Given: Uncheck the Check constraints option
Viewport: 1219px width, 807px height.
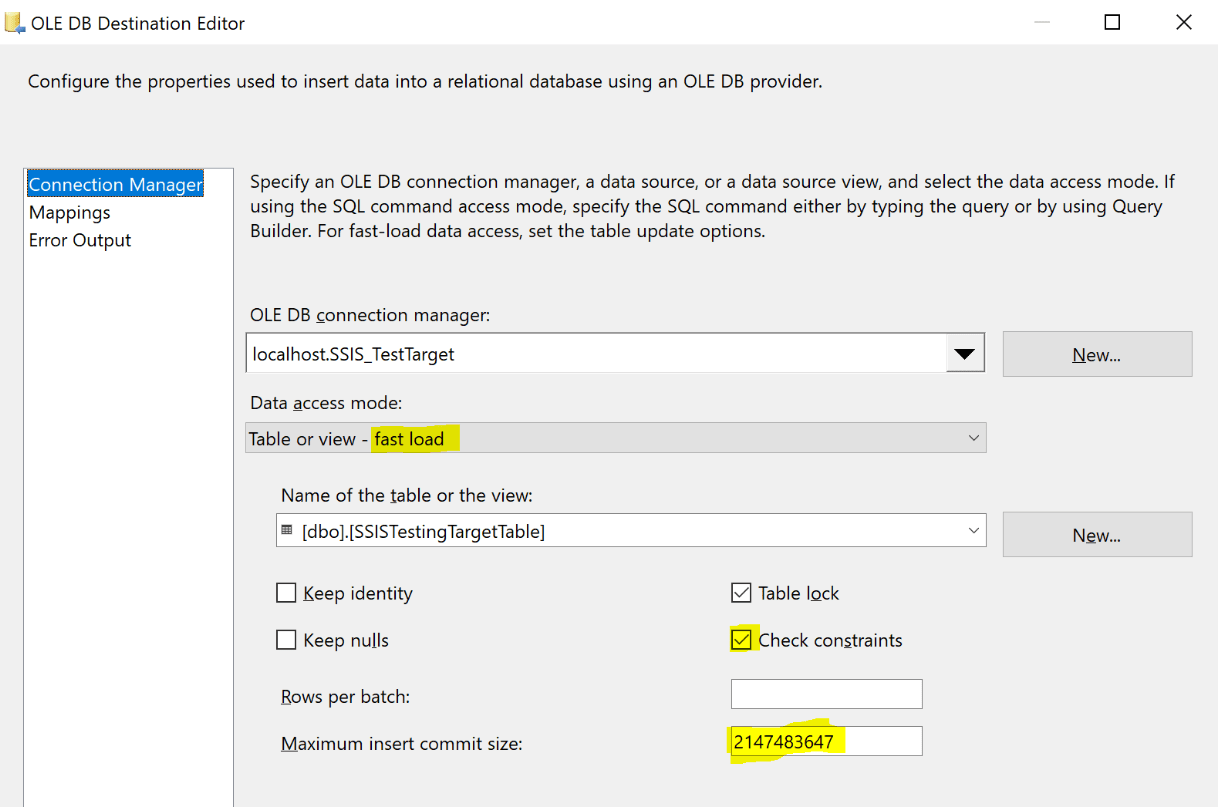Looking at the screenshot, I should pos(741,640).
